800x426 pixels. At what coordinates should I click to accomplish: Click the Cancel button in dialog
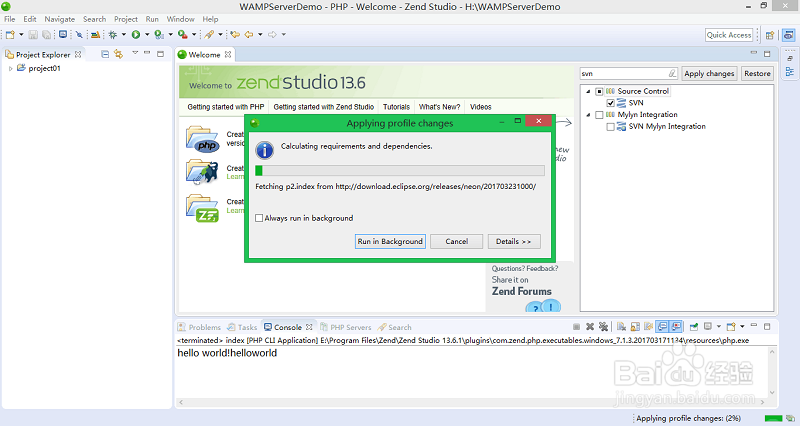coord(457,241)
